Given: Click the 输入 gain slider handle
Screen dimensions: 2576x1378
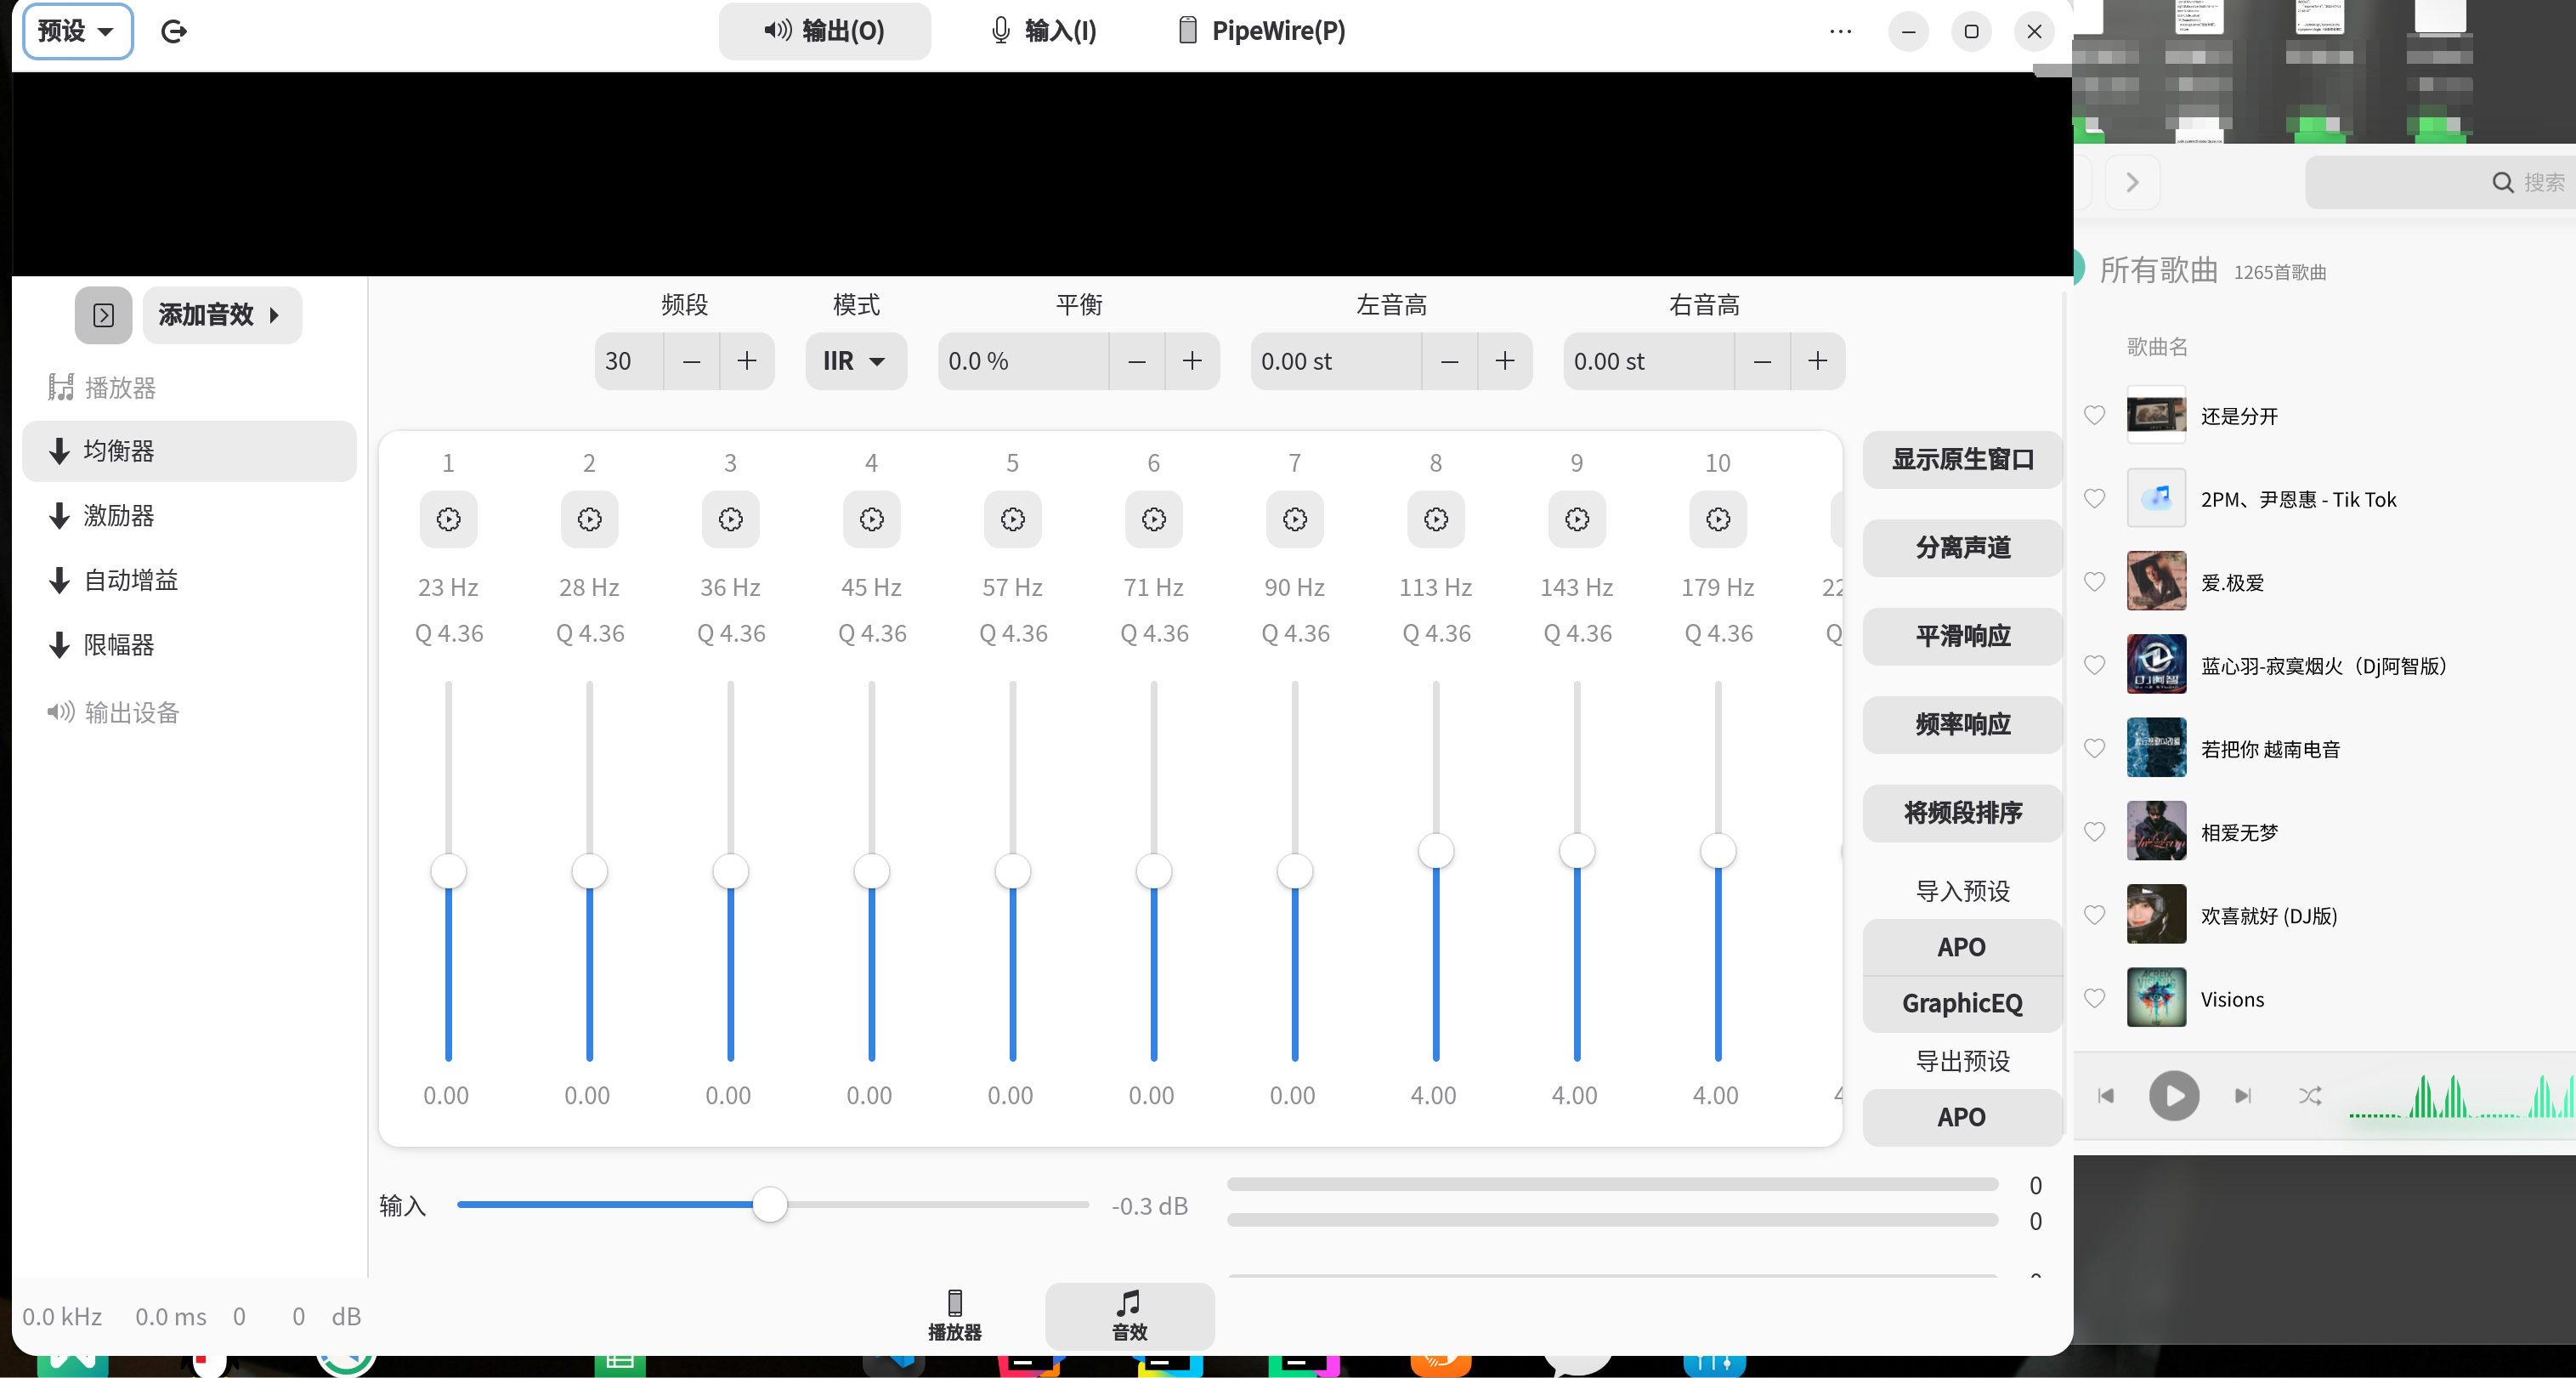Looking at the screenshot, I should 769,1204.
